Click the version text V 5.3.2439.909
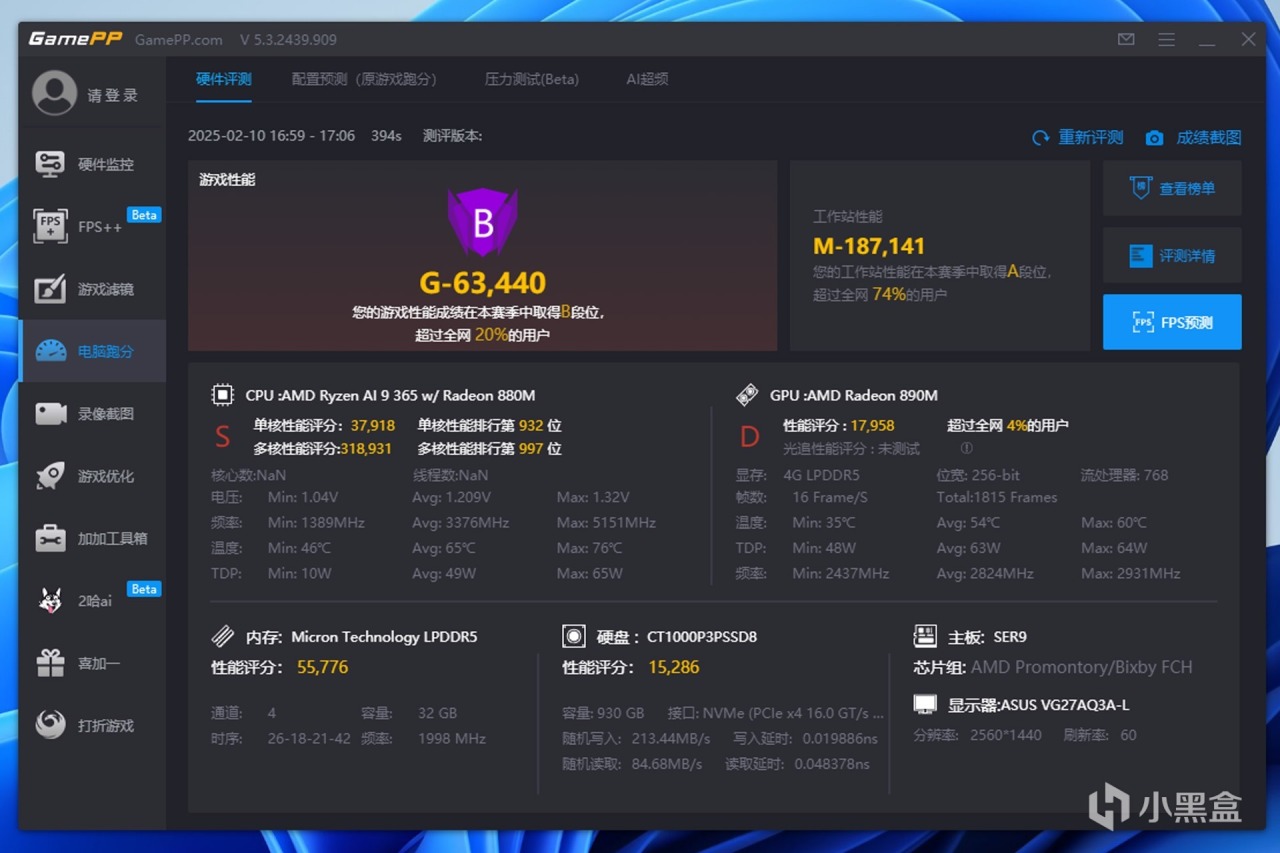Image resolution: width=1280 pixels, height=853 pixels. (288, 40)
